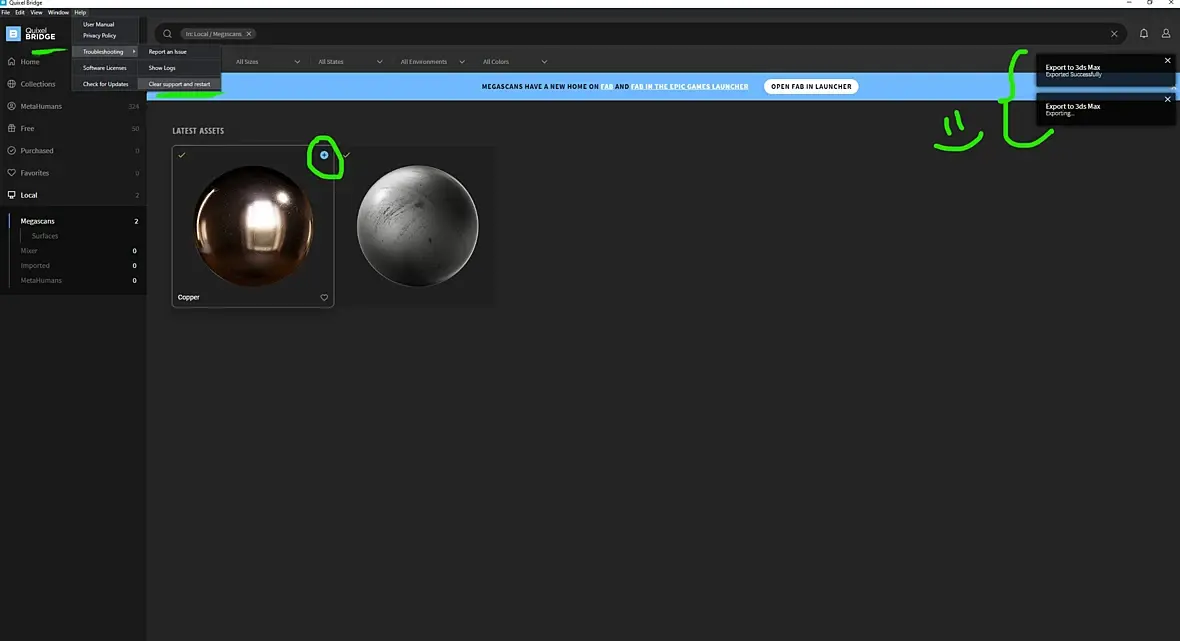Open the All Colors dropdown
The height and width of the screenshot is (641, 1180).
pyautogui.click(x=515, y=62)
